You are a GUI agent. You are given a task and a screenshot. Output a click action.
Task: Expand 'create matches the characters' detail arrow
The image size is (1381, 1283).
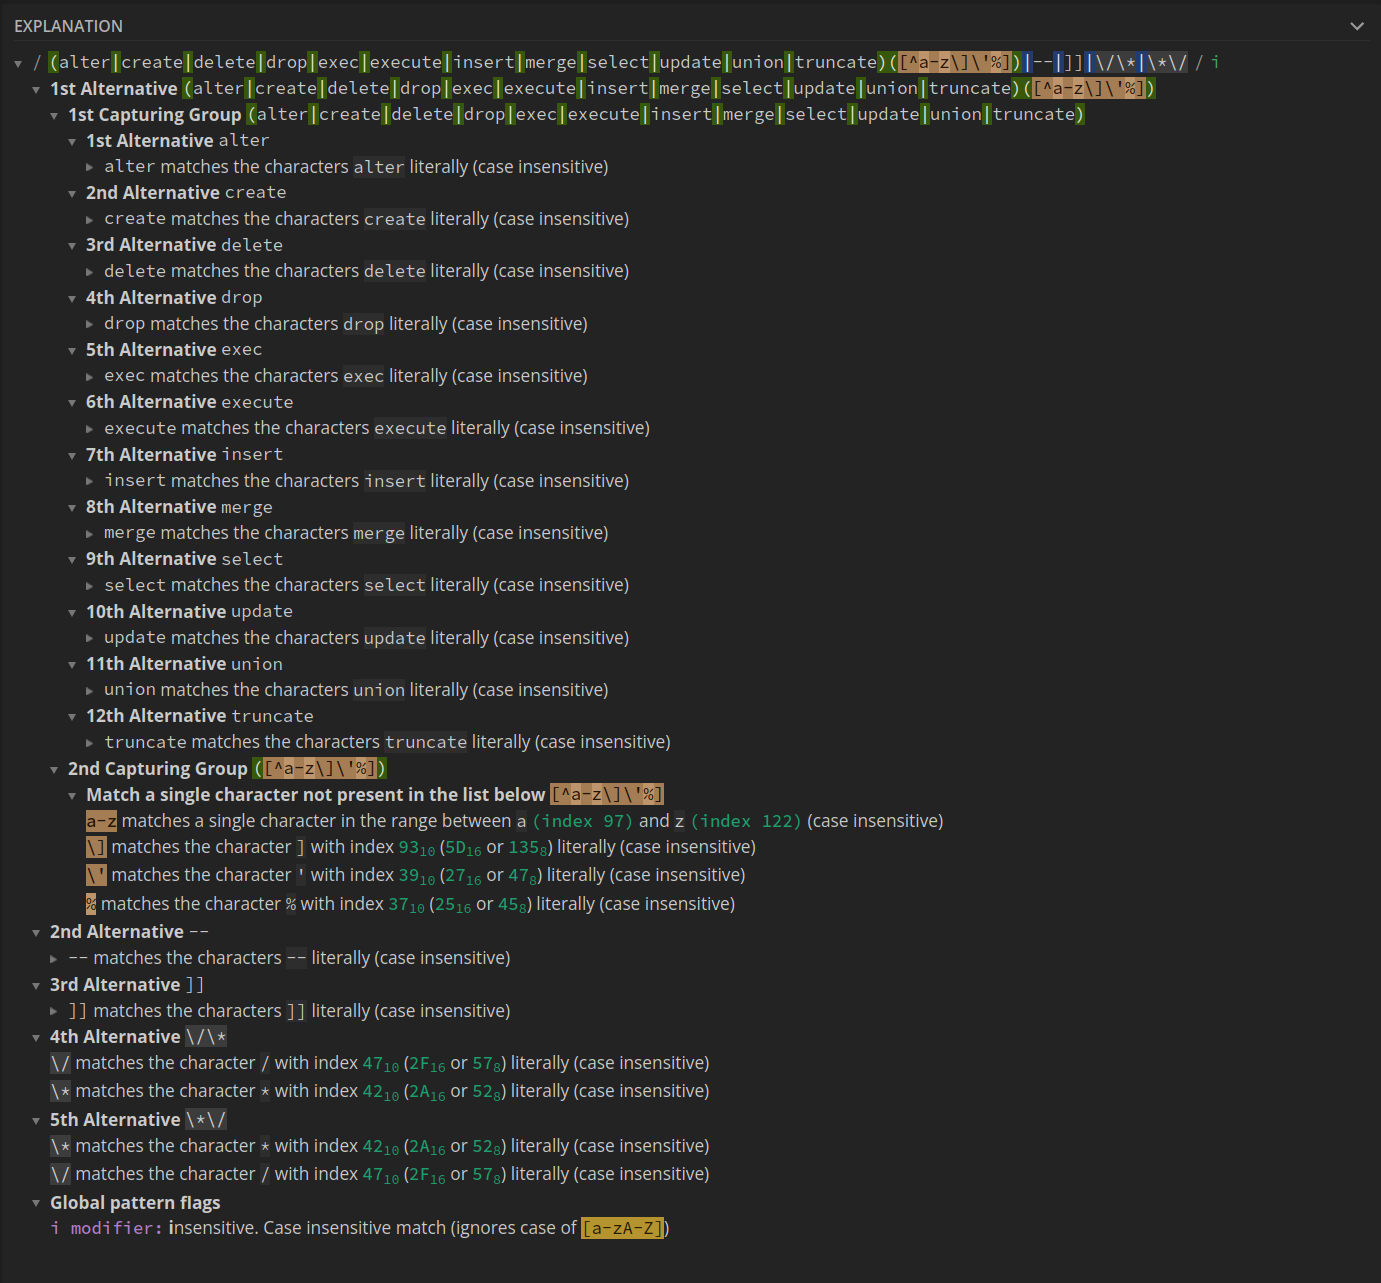(x=90, y=219)
